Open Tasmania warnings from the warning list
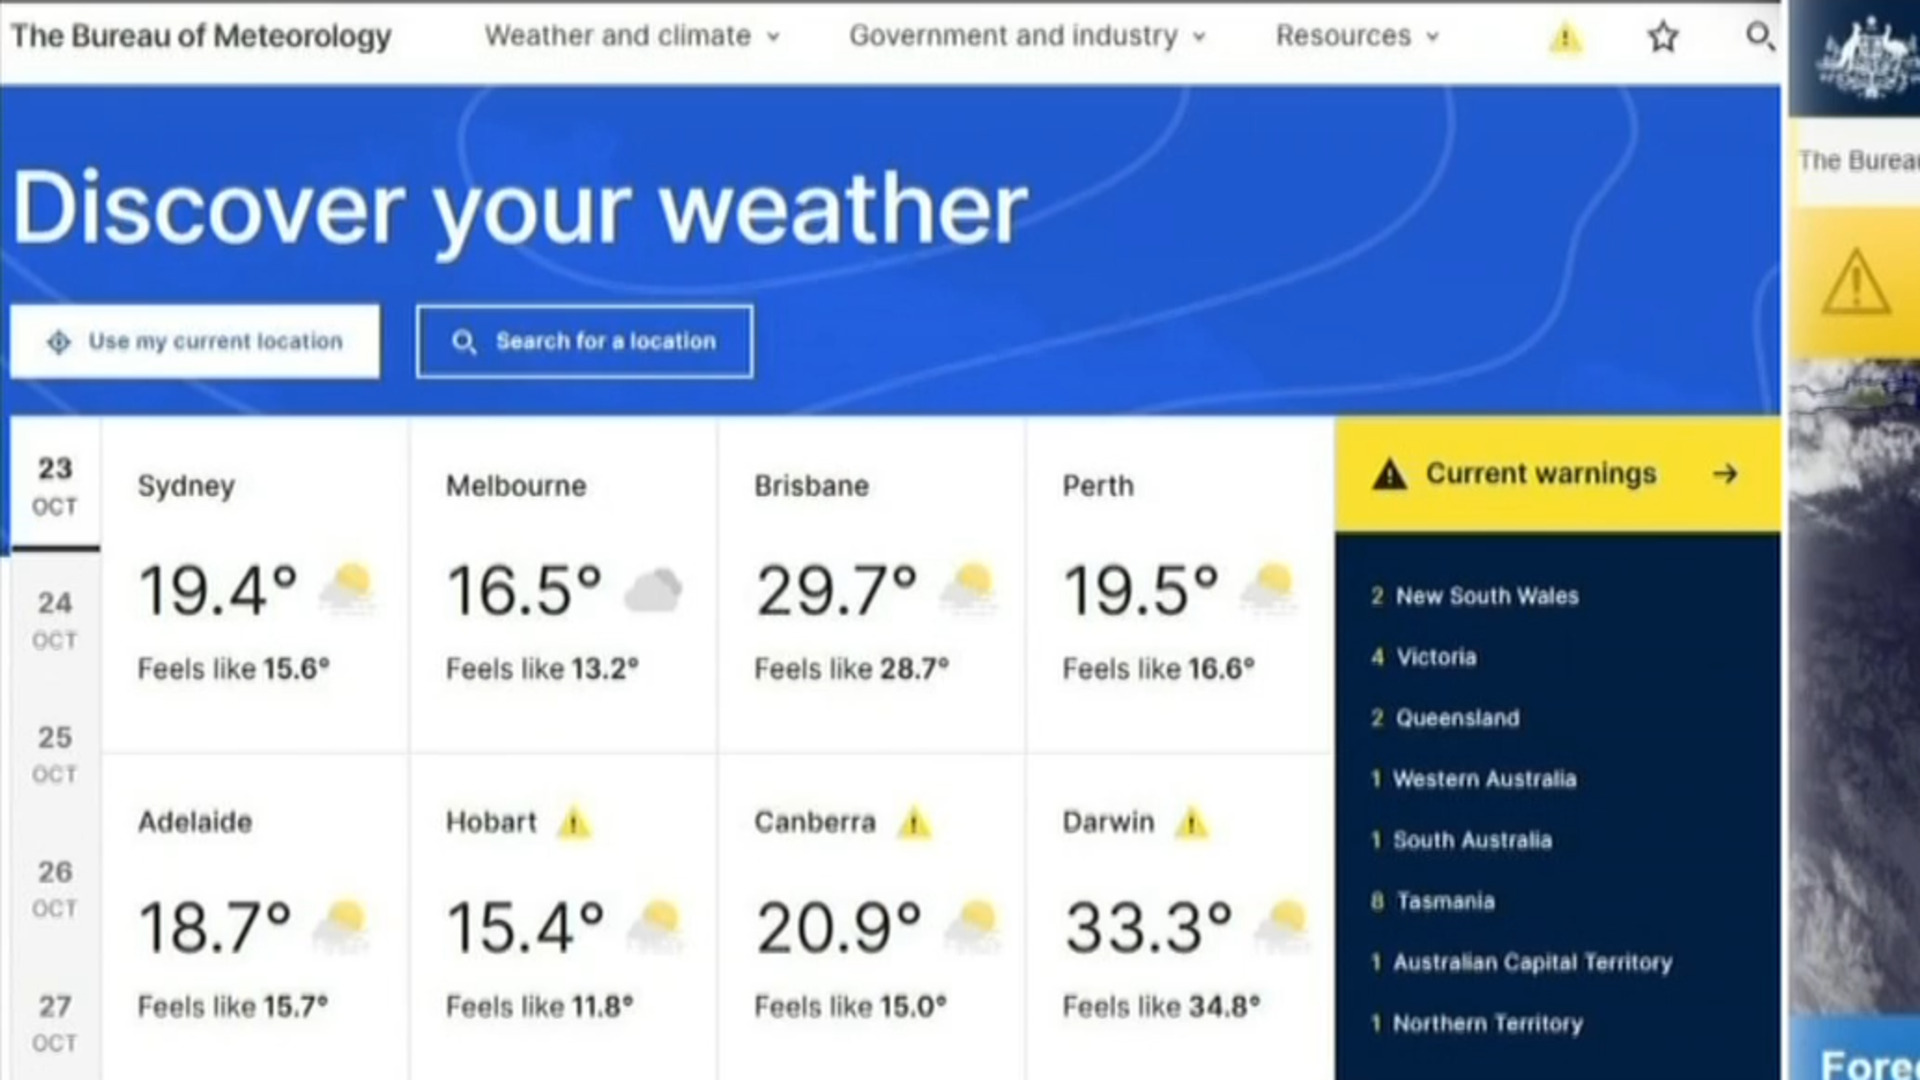The width and height of the screenshot is (1920, 1080). [1446, 901]
